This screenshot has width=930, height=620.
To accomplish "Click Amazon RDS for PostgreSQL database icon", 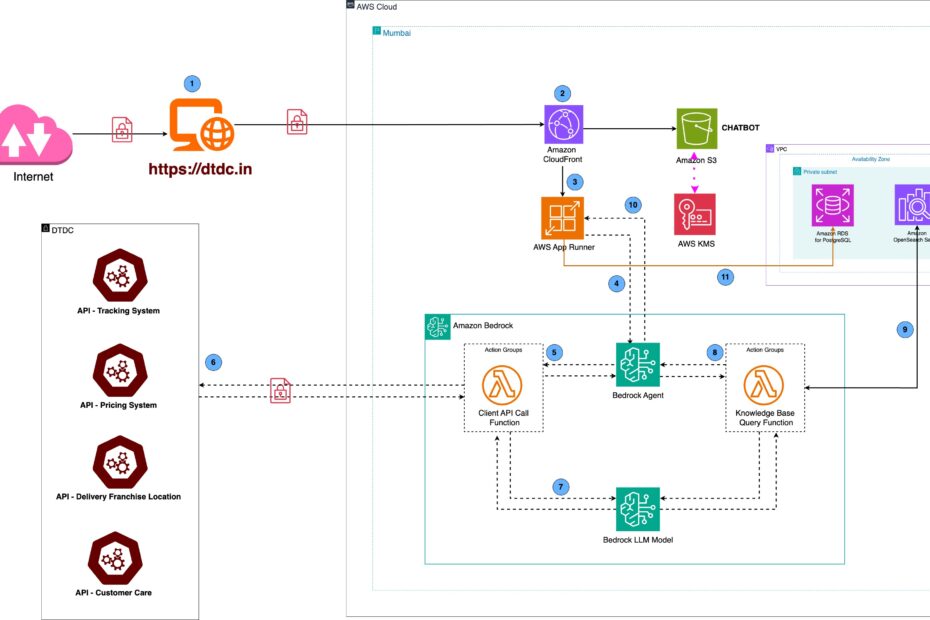I will (833, 205).
